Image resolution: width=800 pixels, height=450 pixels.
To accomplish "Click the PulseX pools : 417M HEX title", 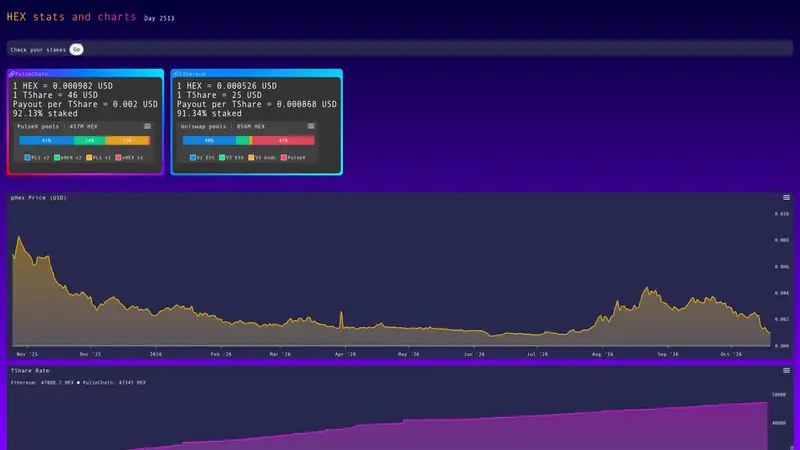I will 57,127.
